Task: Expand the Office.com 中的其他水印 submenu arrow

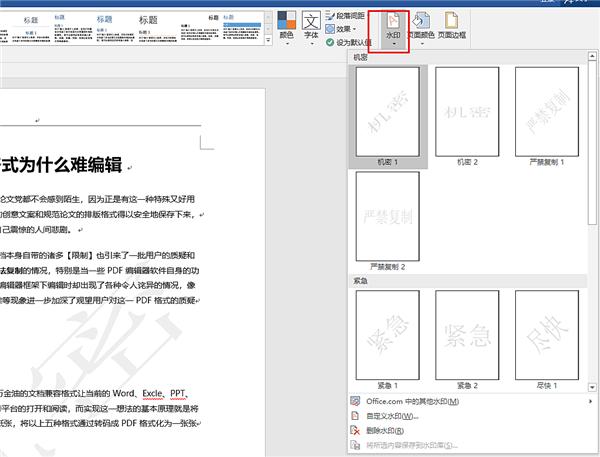Action: (x=591, y=401)
